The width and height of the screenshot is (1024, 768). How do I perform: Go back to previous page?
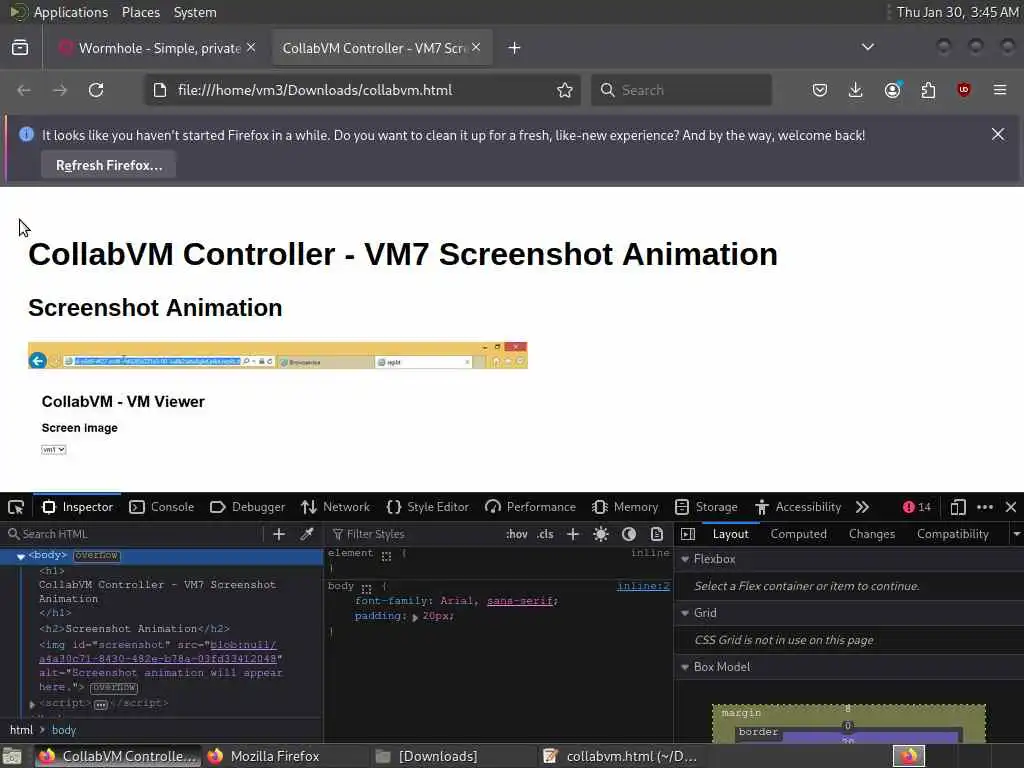pyautogui.click(x=24, y=90)
